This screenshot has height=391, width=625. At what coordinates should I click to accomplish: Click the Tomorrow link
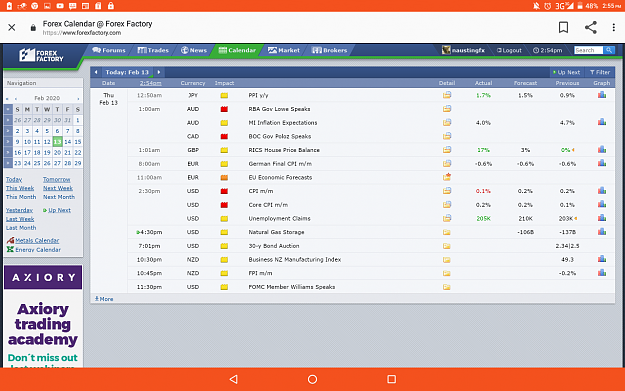click(57, 179)
